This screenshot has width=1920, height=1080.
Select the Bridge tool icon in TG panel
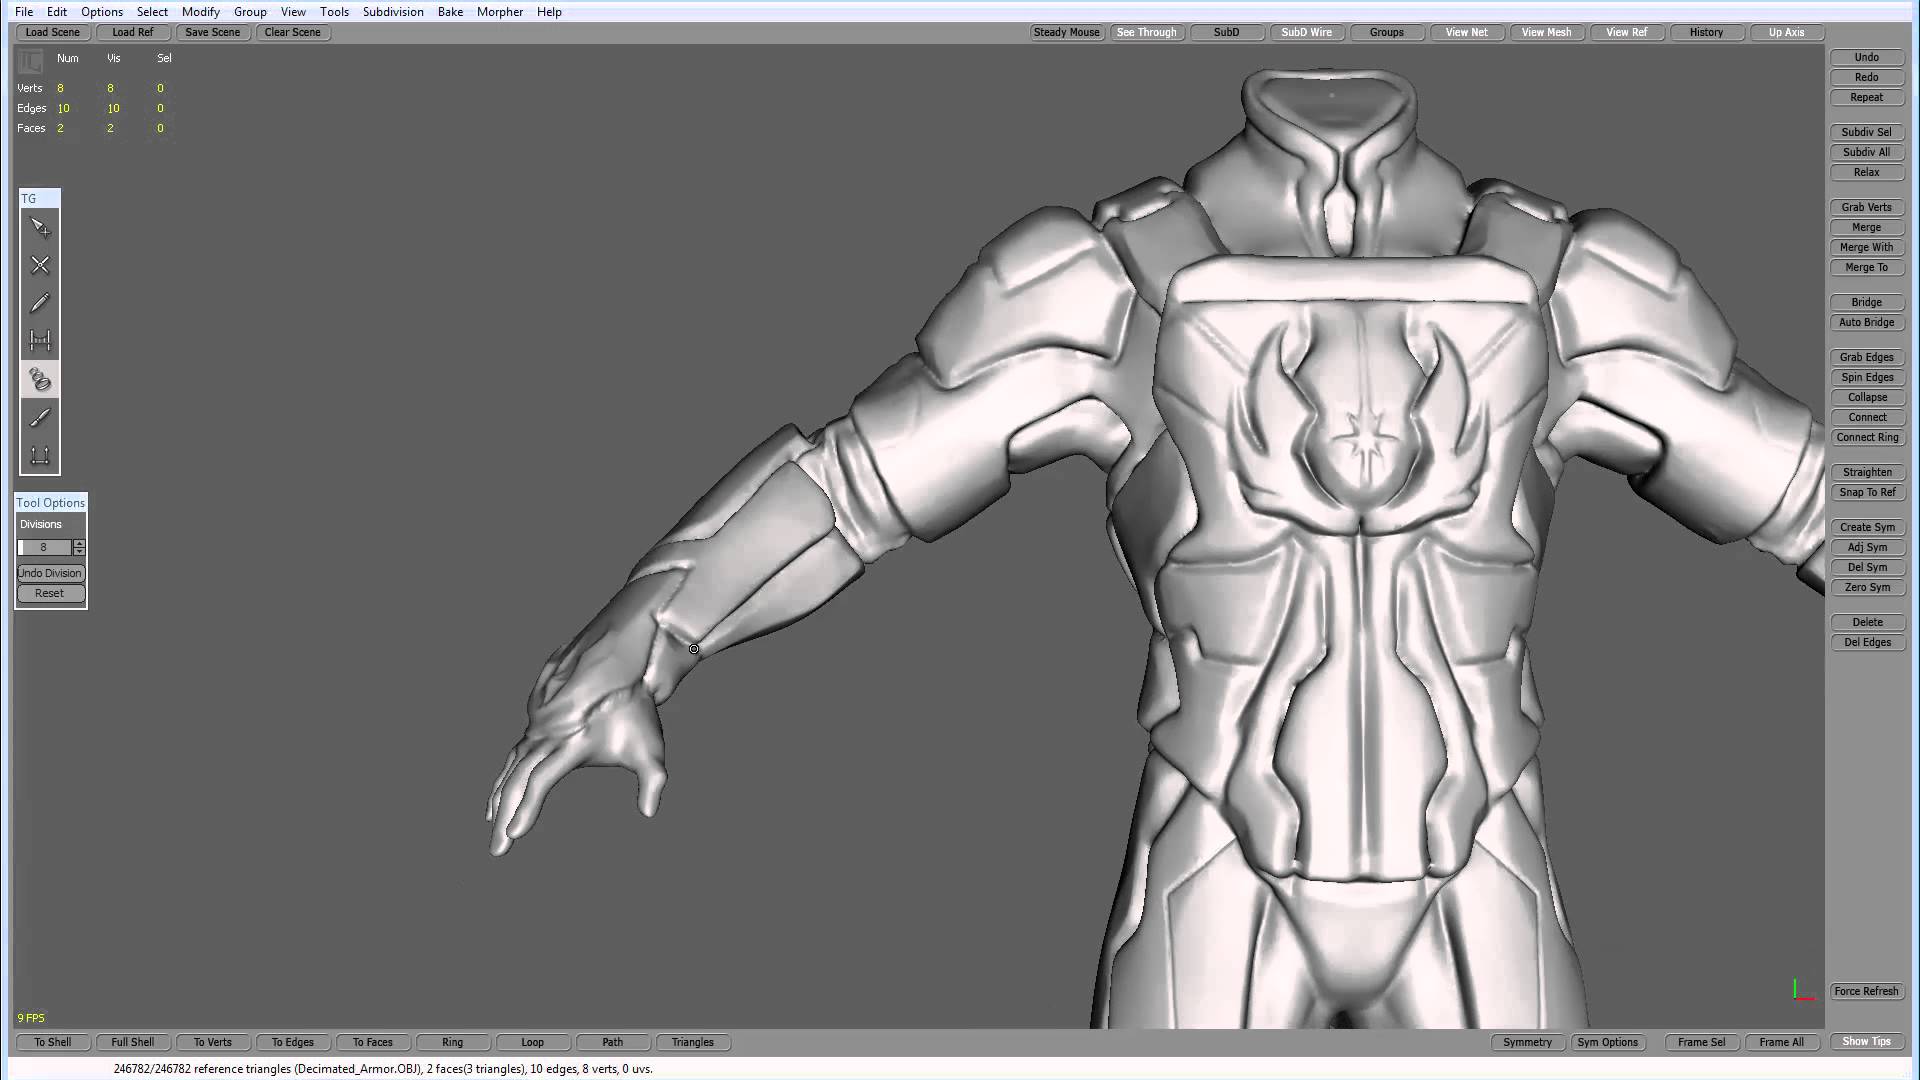click(x=40, y=341)
